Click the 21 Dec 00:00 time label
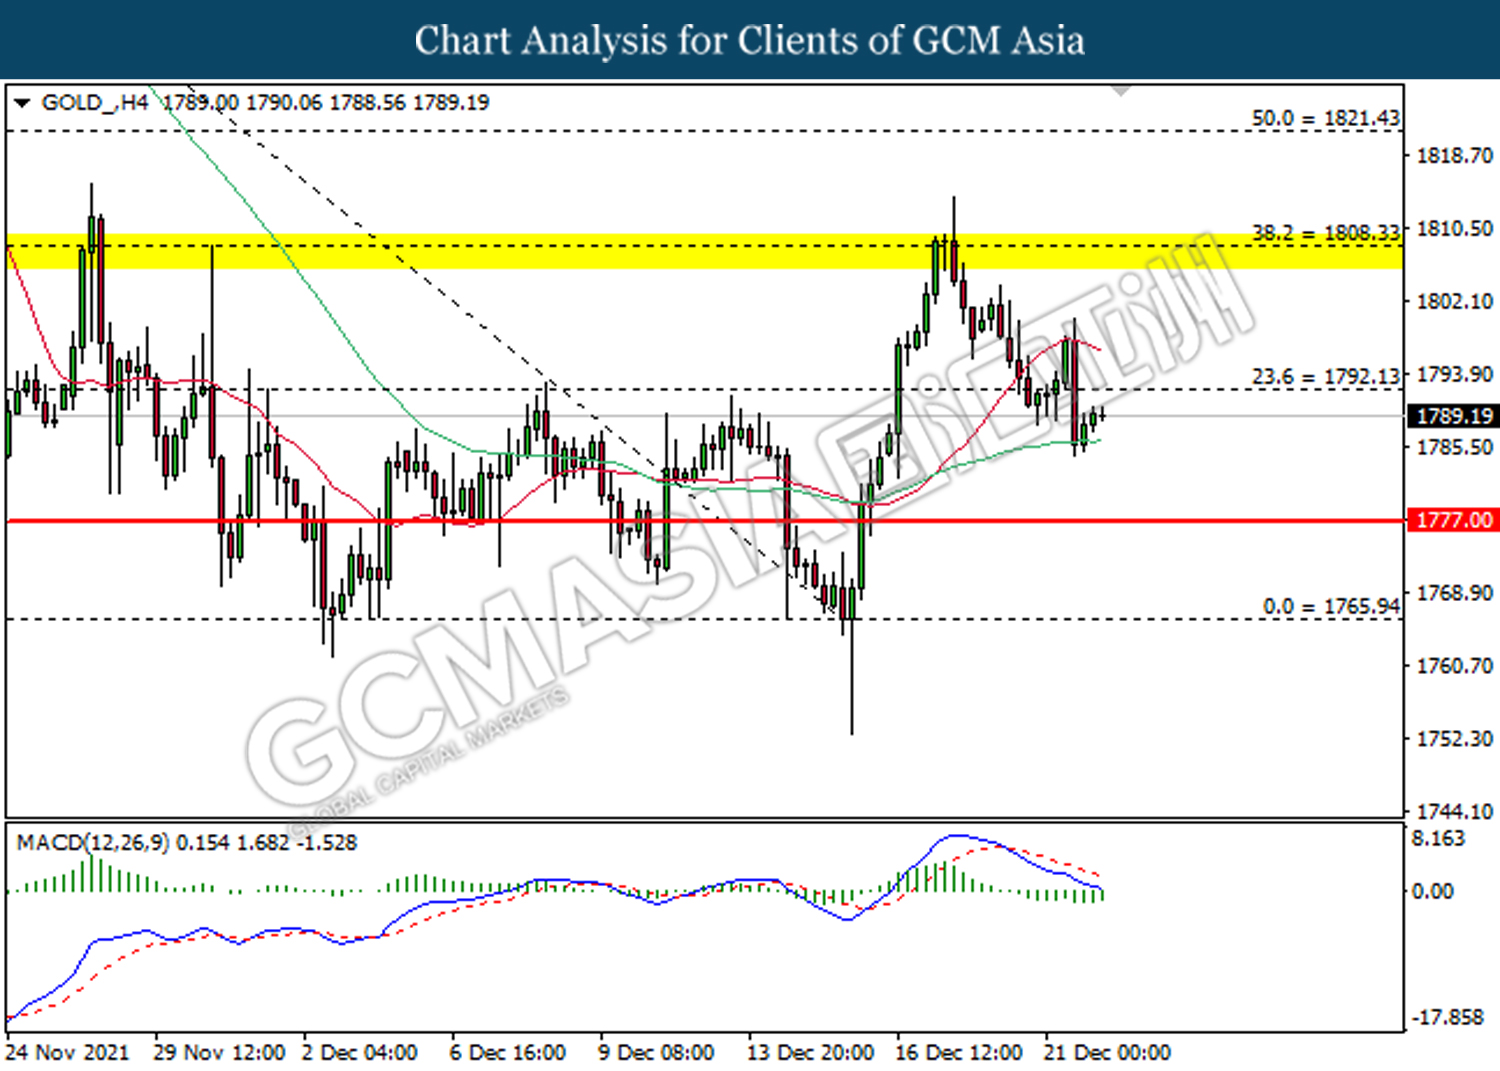The image size is (1500, 1071). tap(1107, 1052)
